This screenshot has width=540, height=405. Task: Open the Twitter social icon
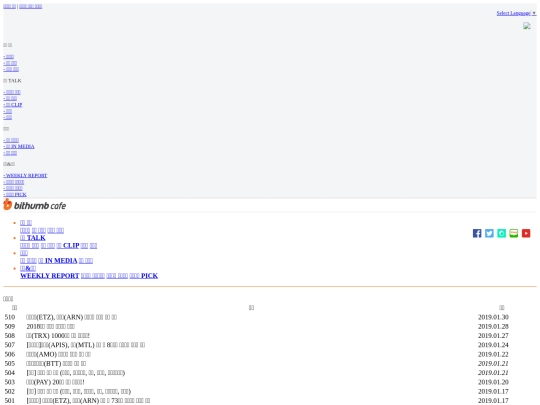click(489, 233)
